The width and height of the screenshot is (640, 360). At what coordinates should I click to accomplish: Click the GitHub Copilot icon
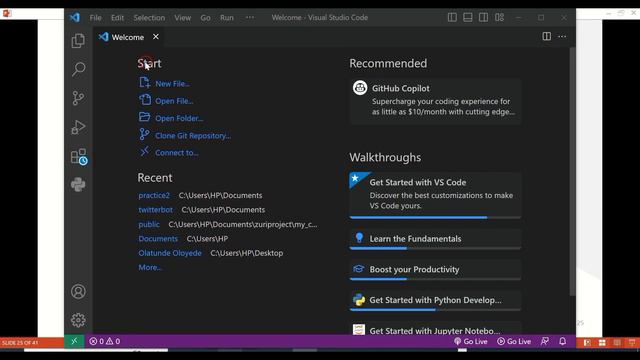click(360, 88)
